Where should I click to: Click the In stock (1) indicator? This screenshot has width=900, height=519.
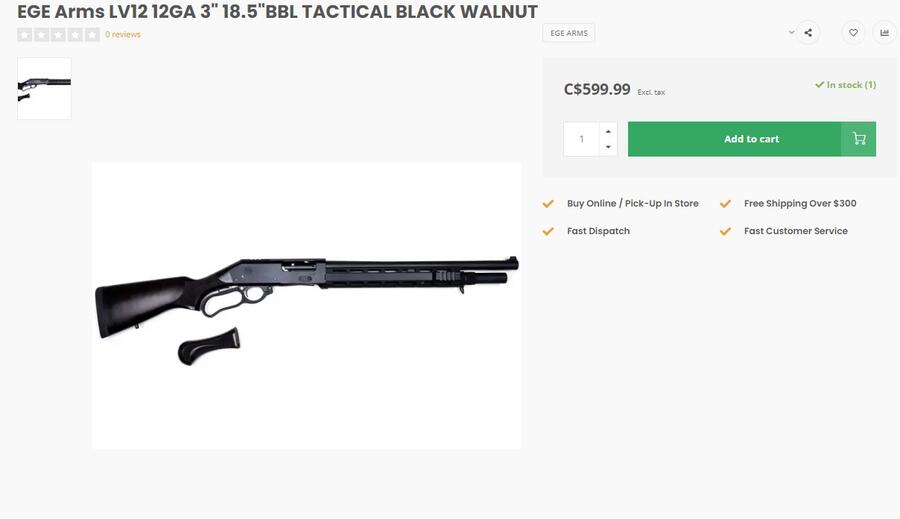[x=845, y=85]
